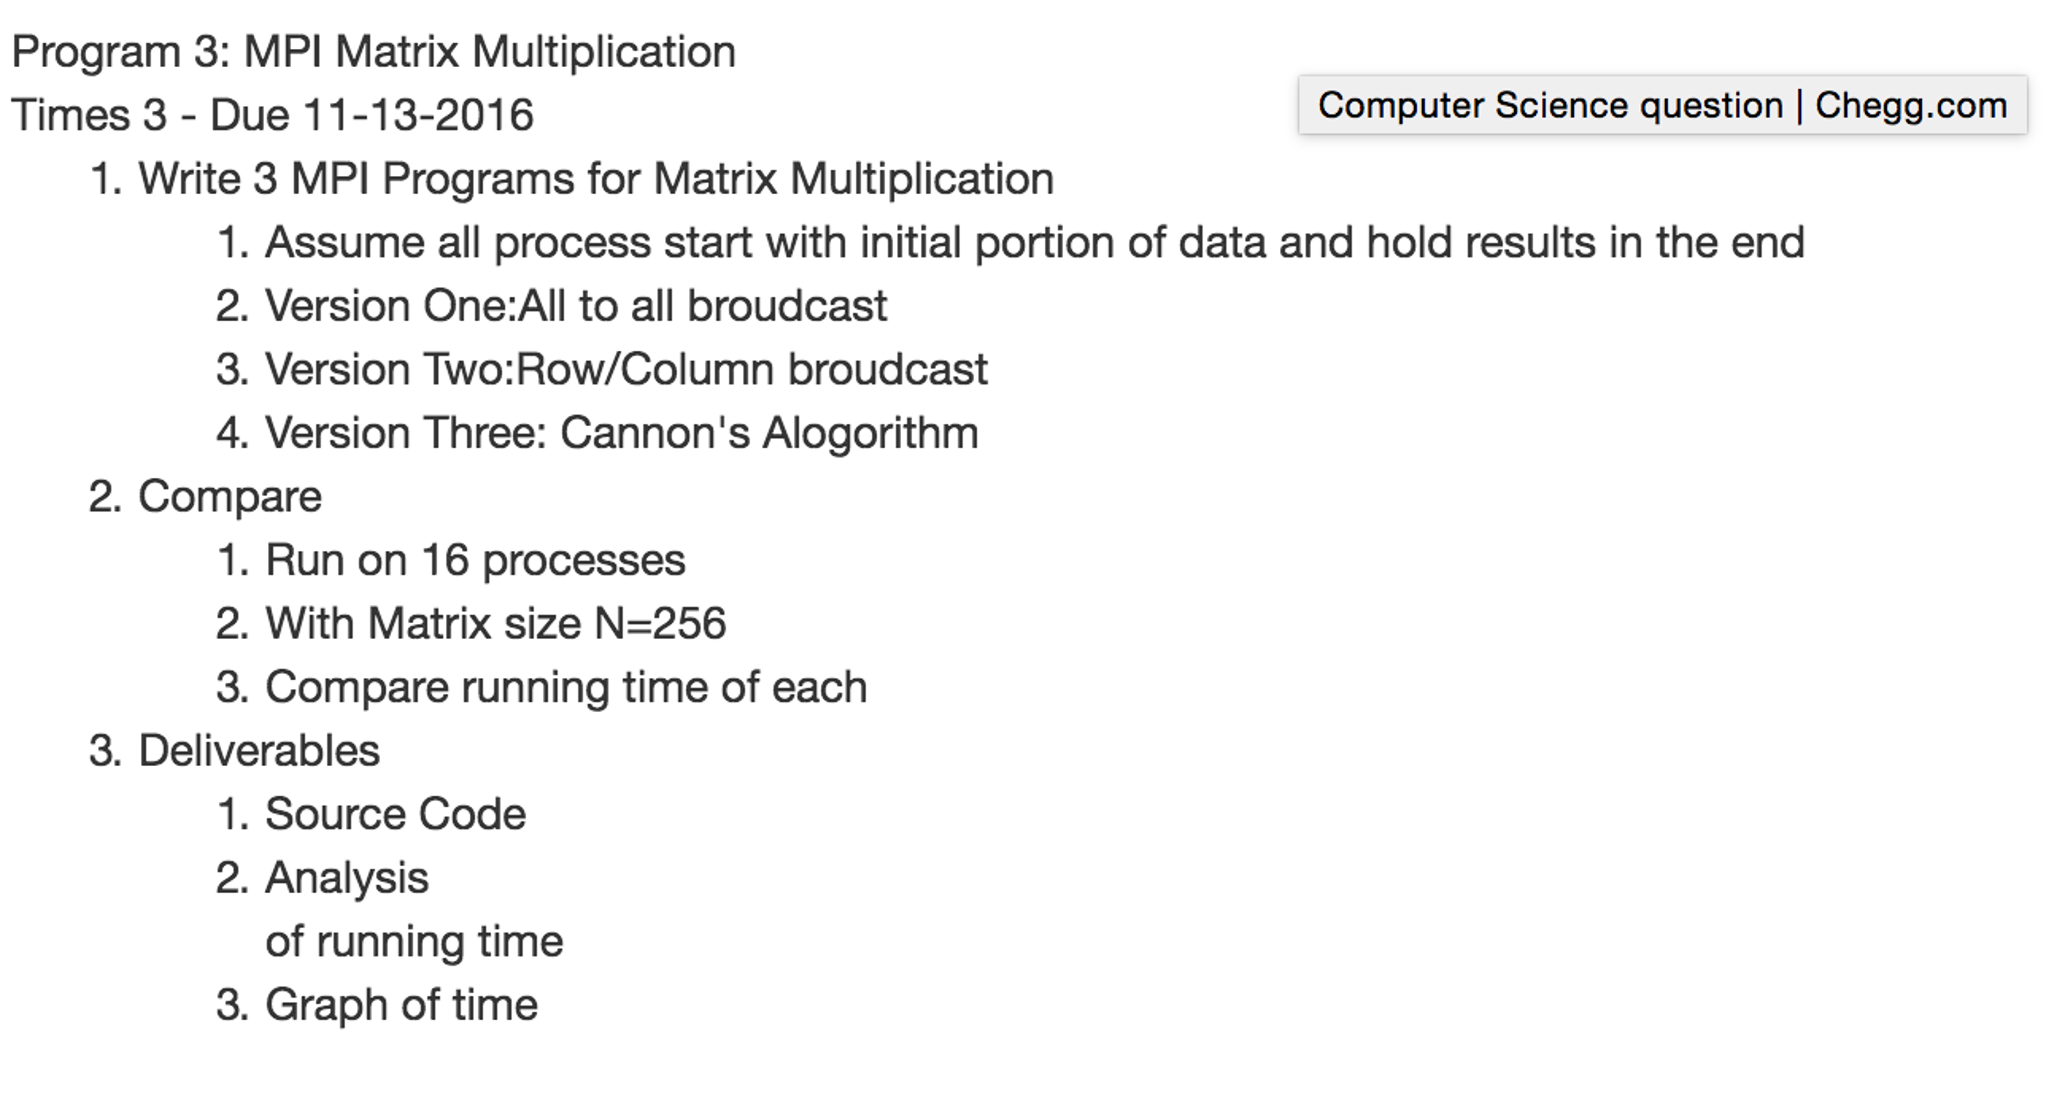2046x1093 pixels.
Task: Click the number '16' in the processes line
Action: [x=445, y=560]
